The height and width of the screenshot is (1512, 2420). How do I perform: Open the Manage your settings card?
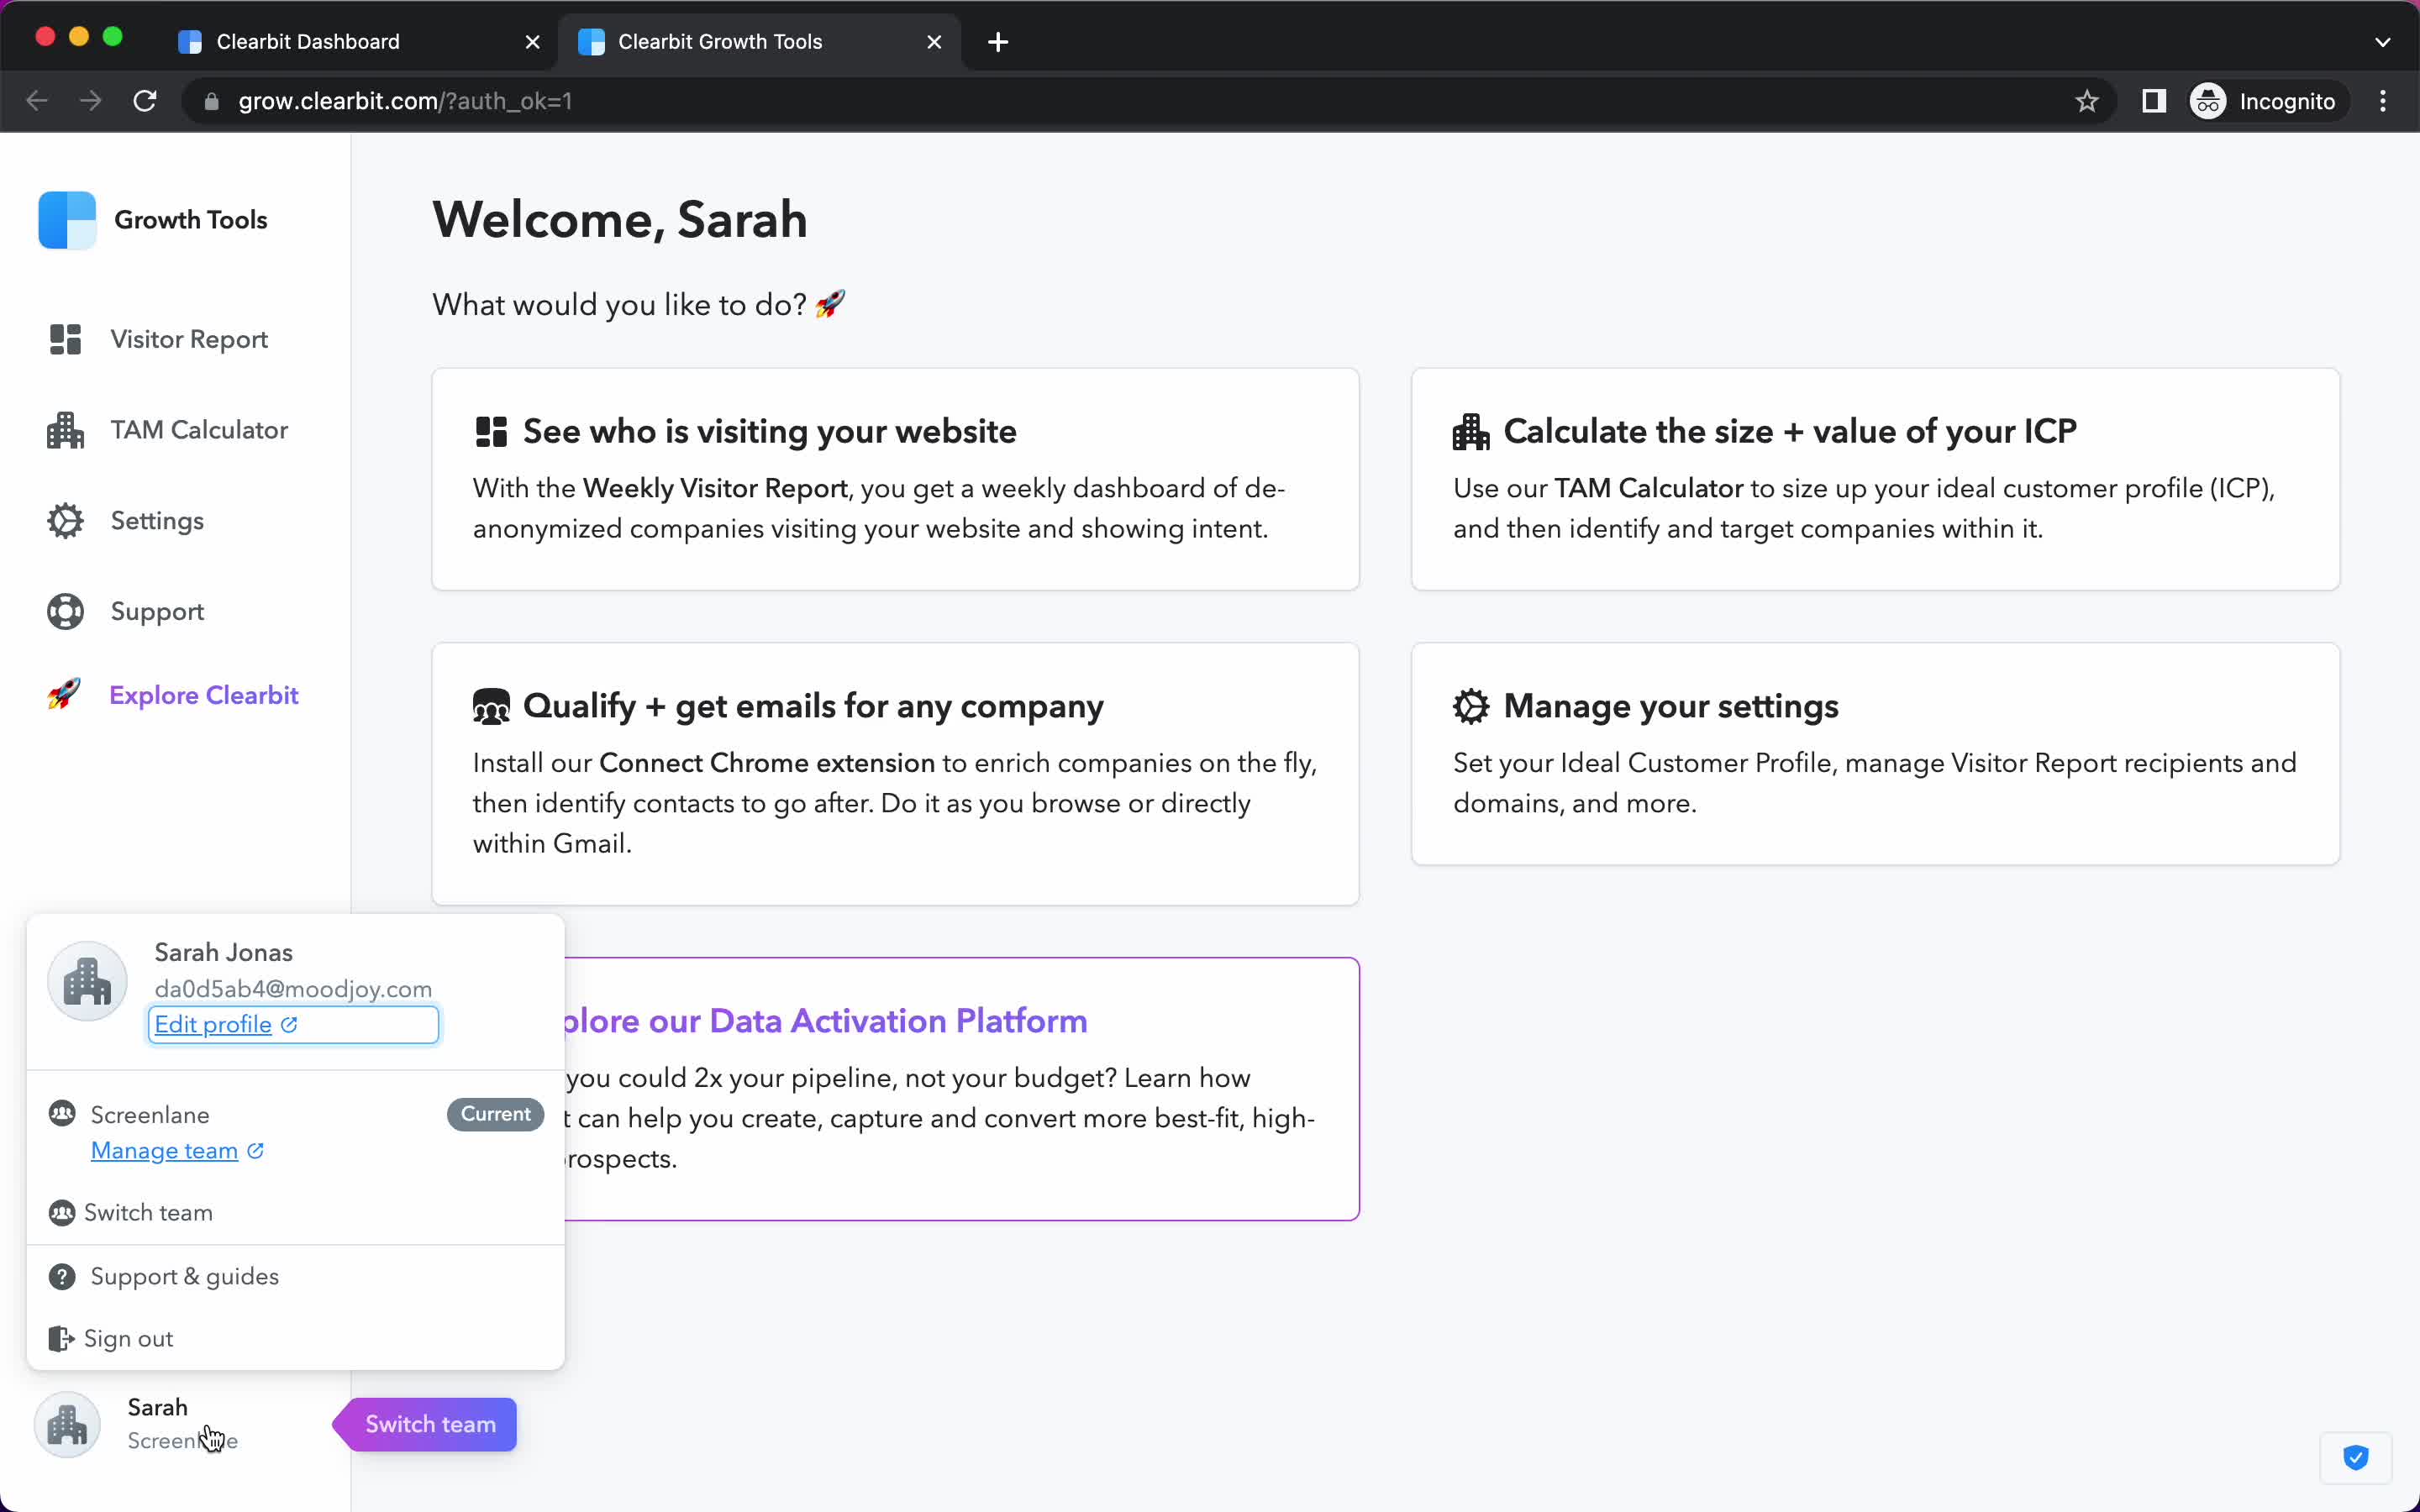coord(1875,754)
